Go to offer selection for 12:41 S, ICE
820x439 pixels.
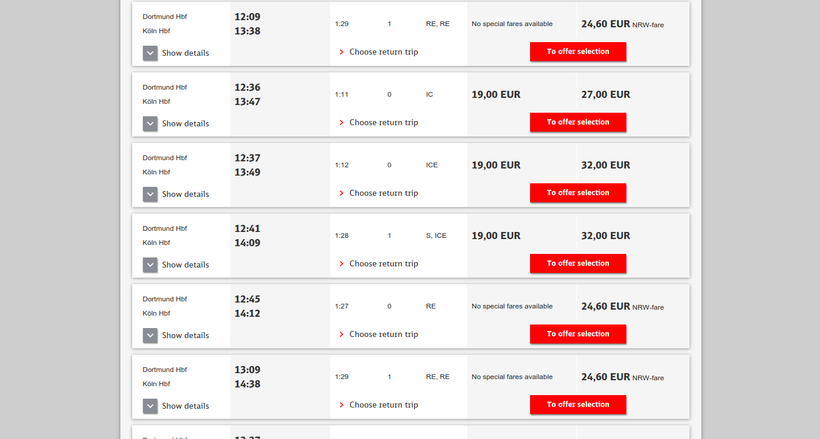click(578, 264)
